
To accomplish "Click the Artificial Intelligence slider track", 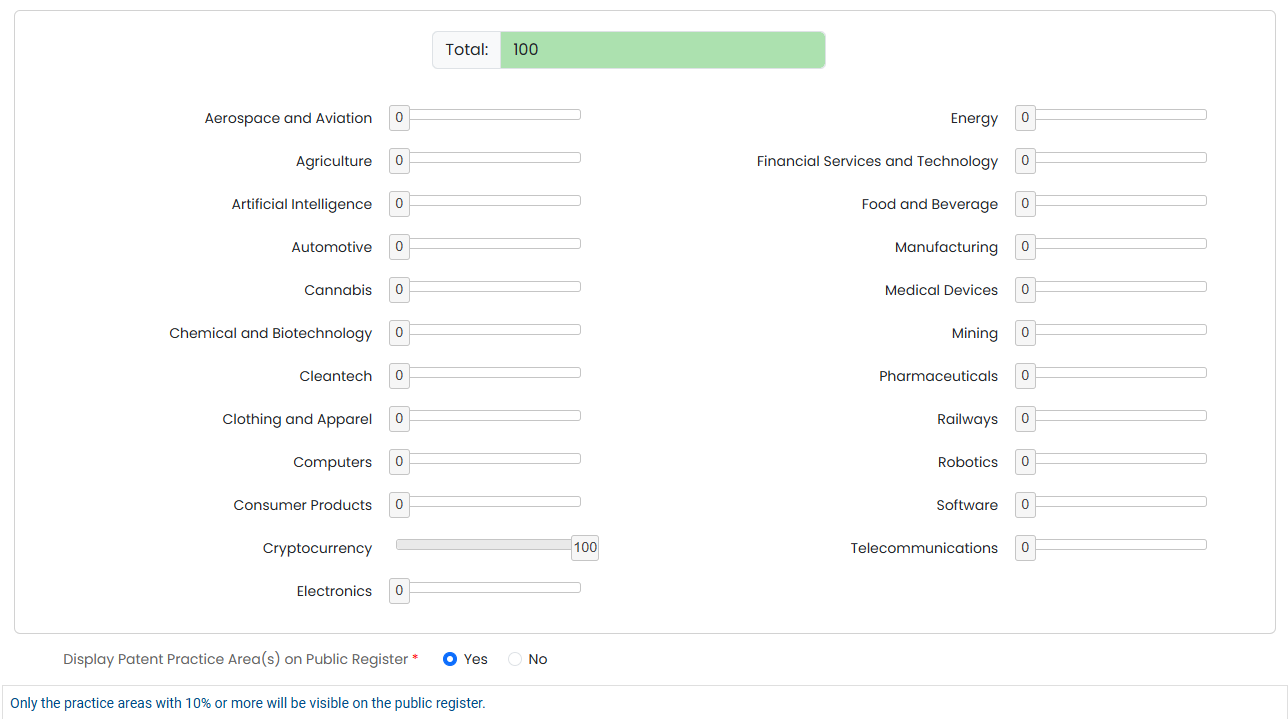I will pyautogui.click(x=495, y=201).
